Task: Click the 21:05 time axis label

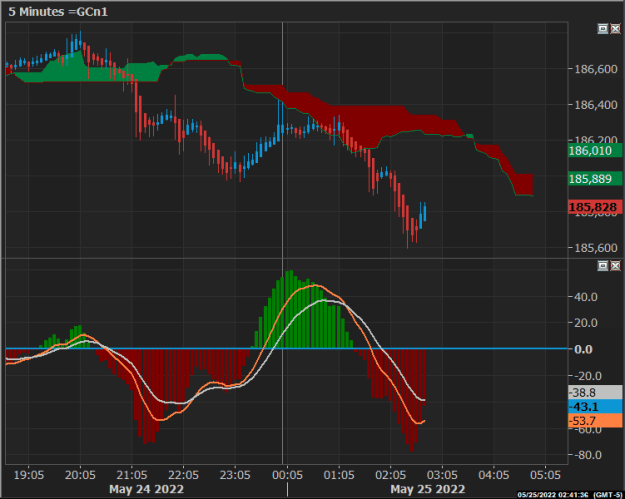Action: [132, 475]
